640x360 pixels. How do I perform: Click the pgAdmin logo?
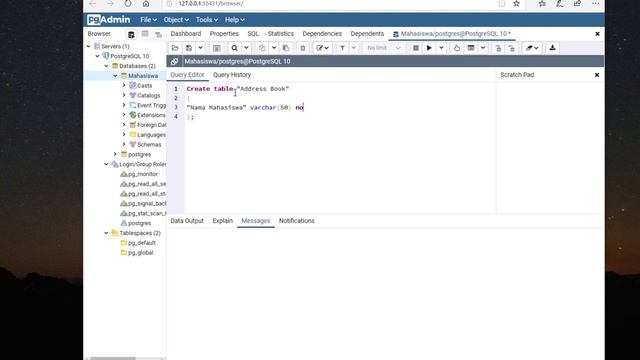coord(109,20)
